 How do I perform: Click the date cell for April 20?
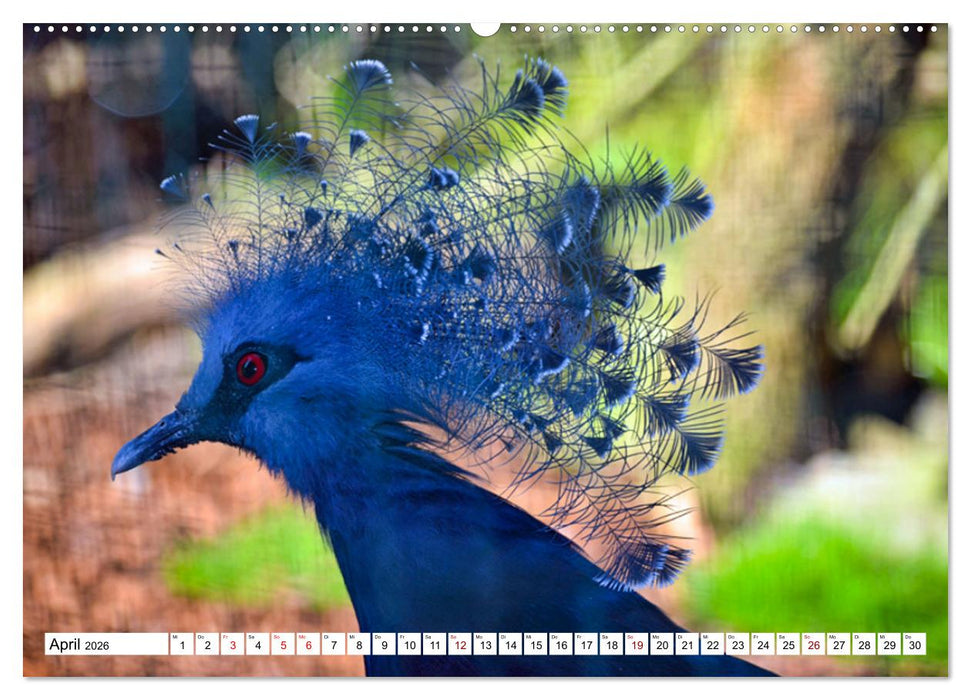pos(662,644)
